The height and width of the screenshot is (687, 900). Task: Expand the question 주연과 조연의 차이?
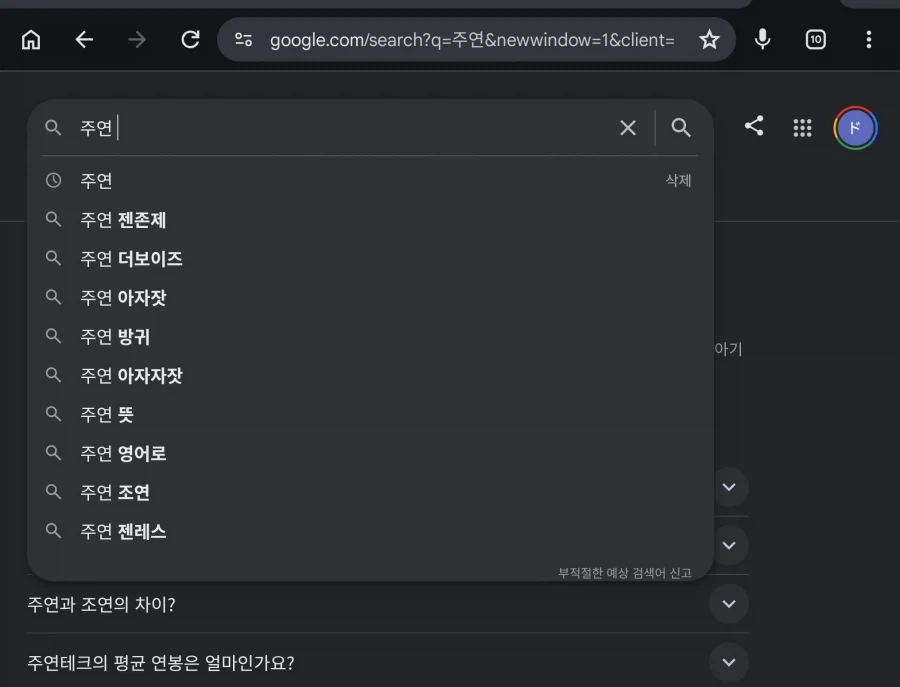pyautogui.click(x=387, y=604)
